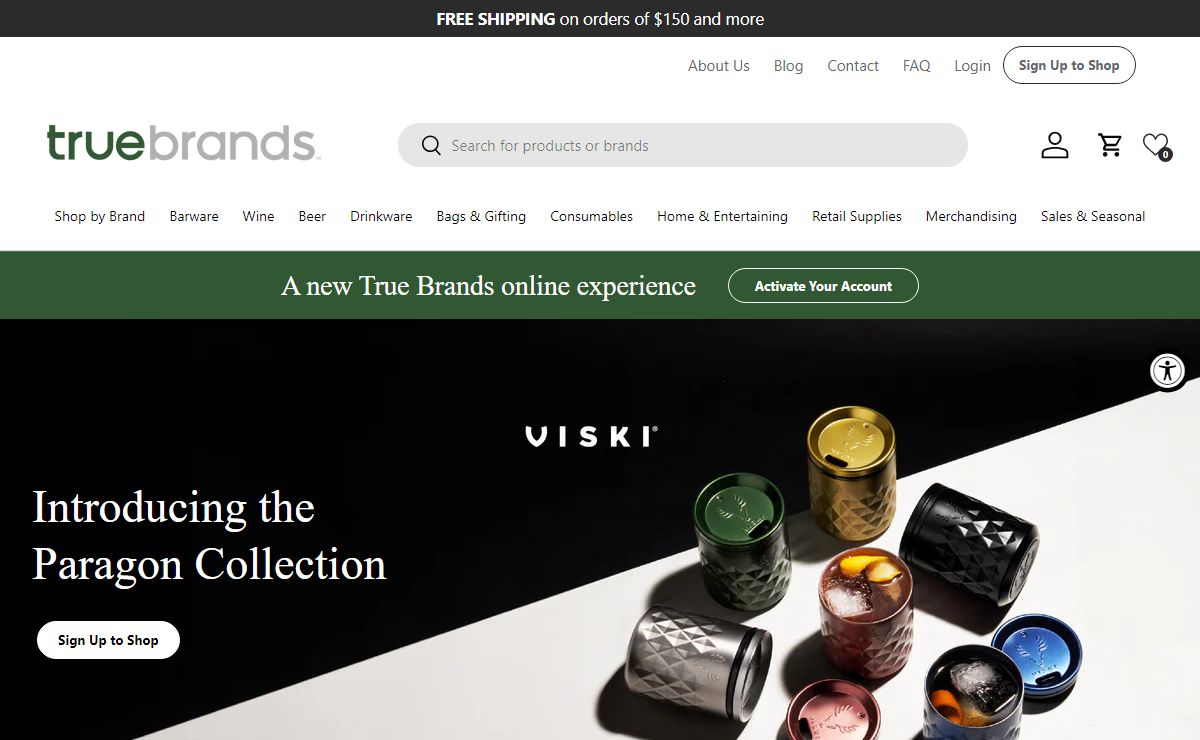Click the header Sign Up to Shop button
1200x740 pixels.
(x=1069, y=65)
